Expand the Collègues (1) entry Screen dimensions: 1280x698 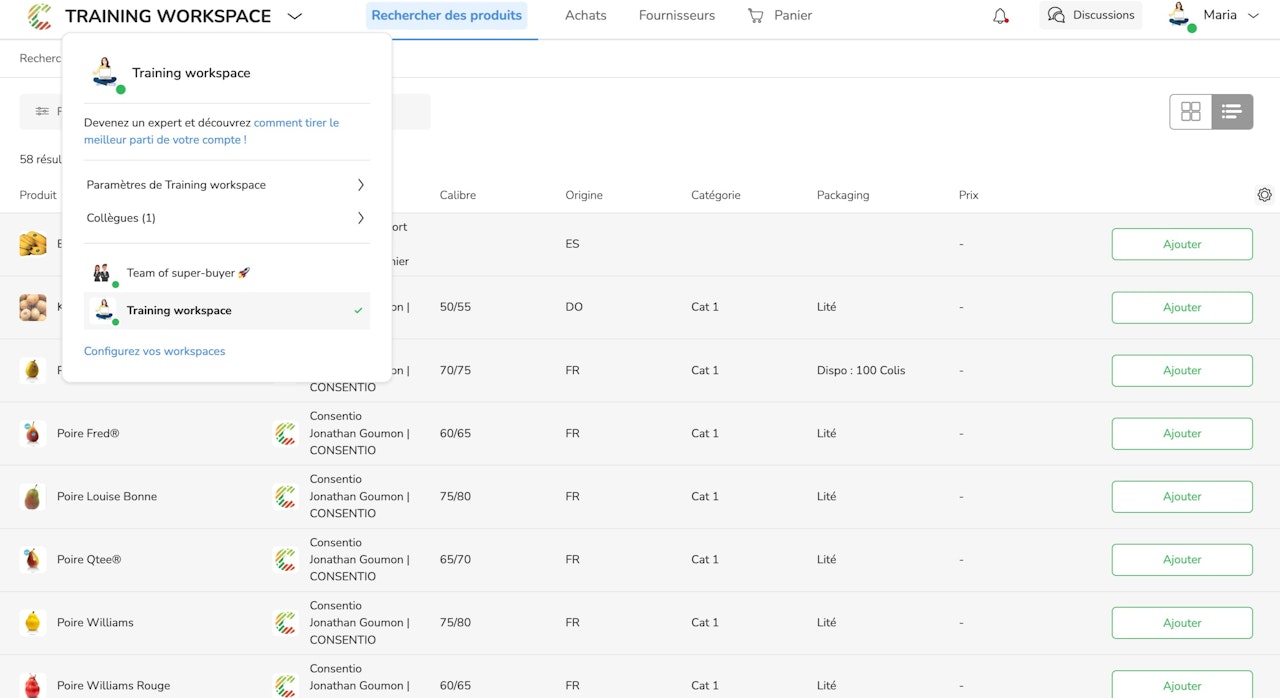point(226,218)
